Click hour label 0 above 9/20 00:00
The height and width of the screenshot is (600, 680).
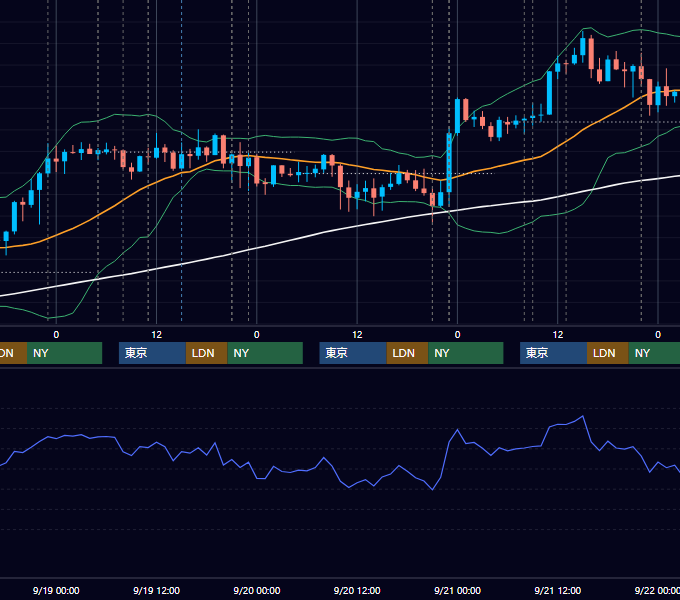[257, 335]
